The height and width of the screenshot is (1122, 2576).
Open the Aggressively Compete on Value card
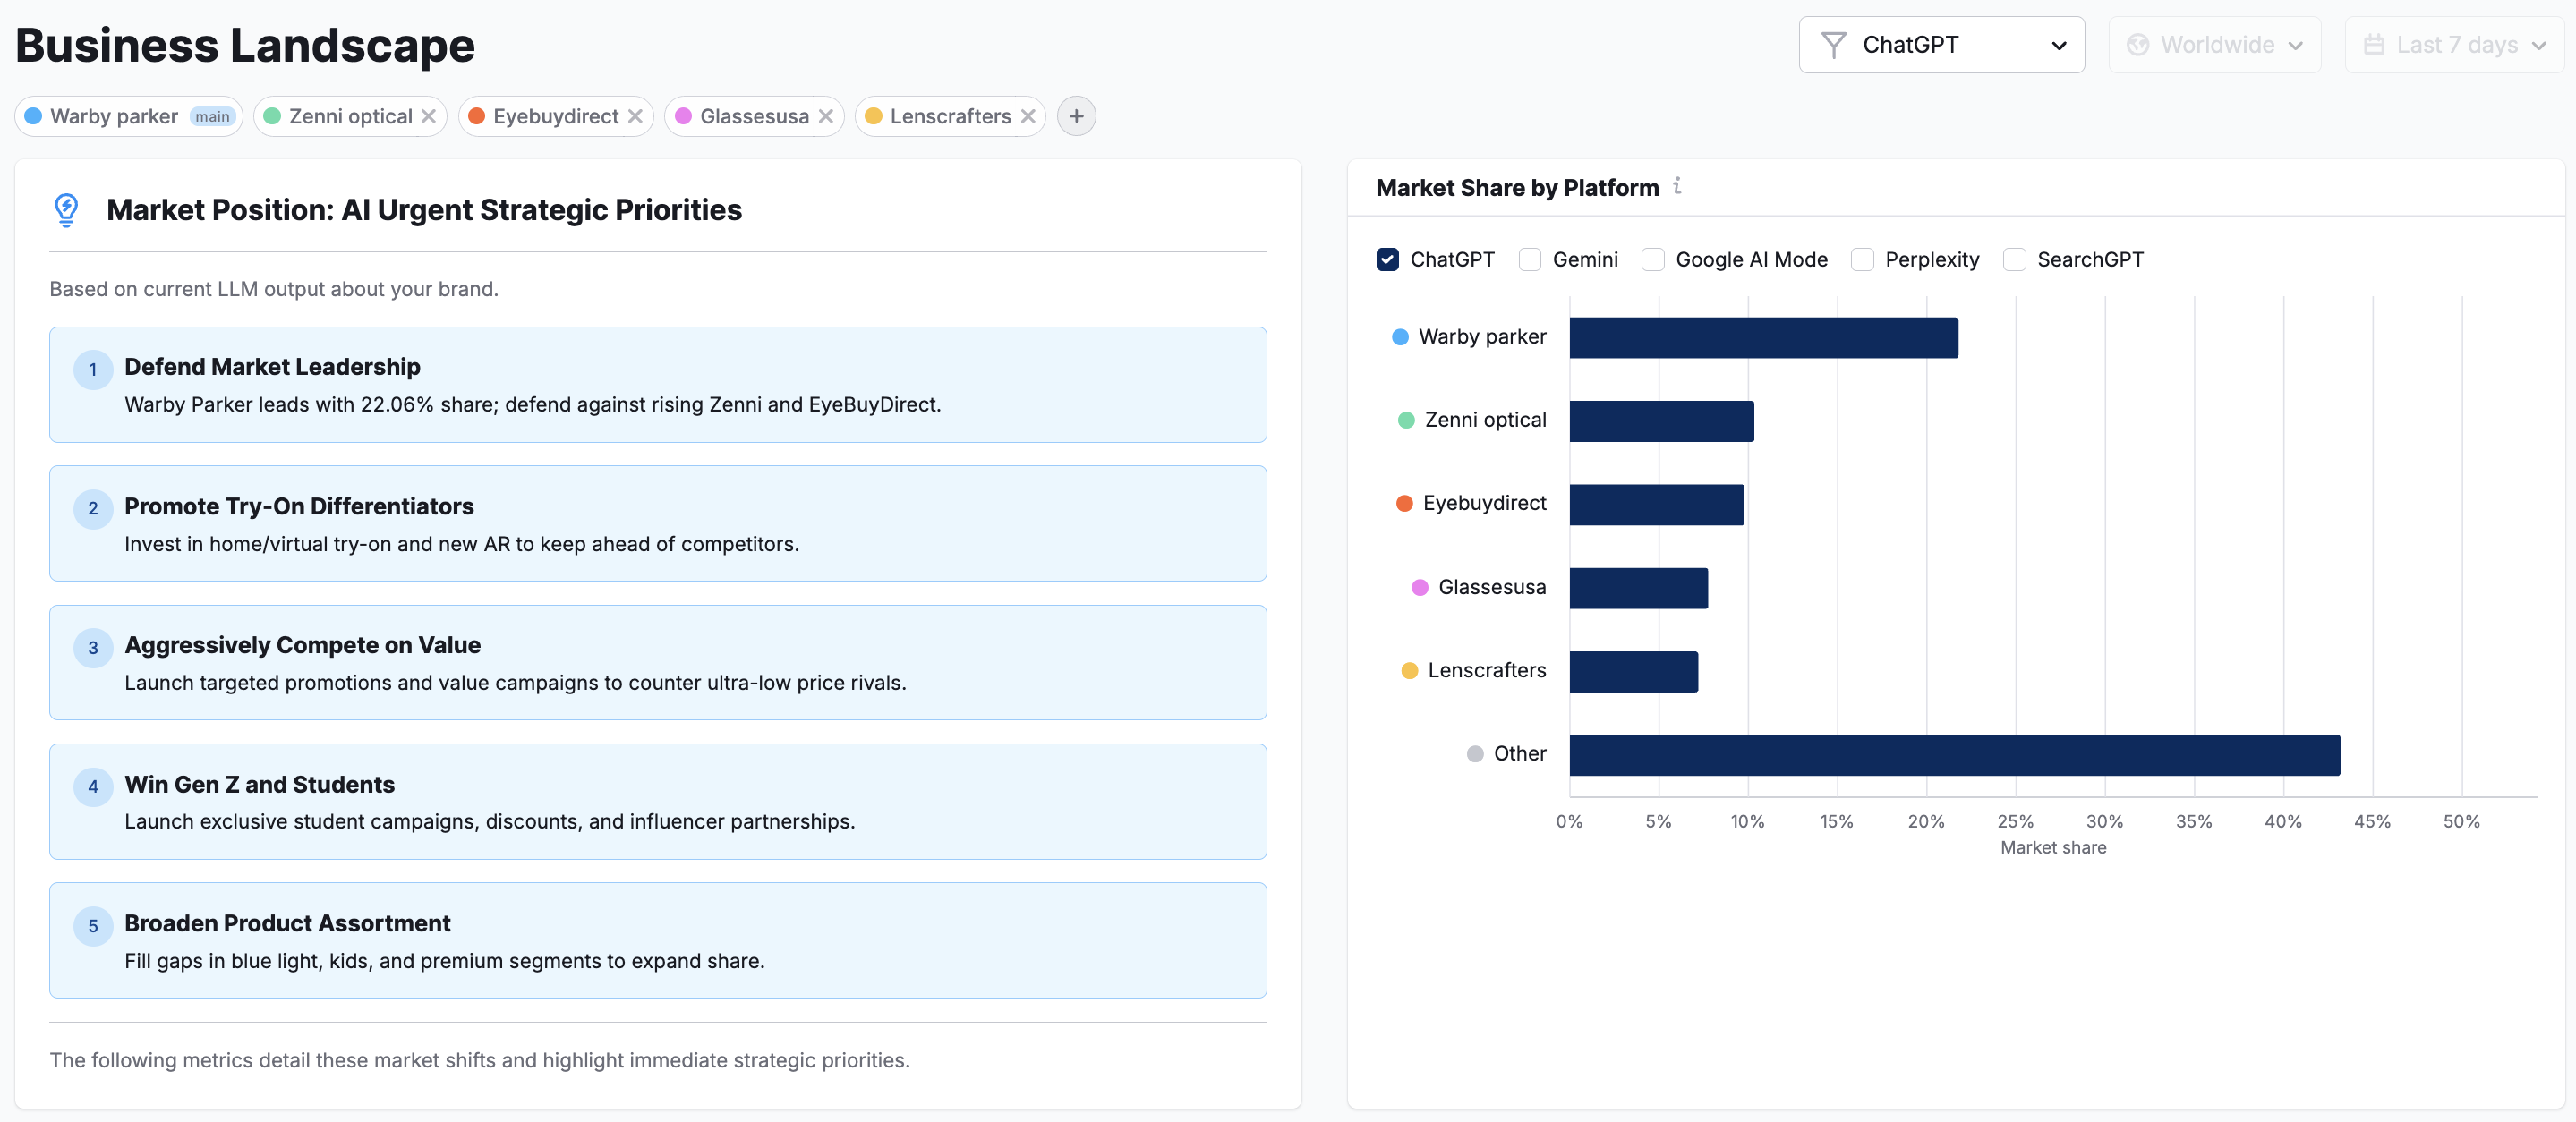[x=658, y=663]
